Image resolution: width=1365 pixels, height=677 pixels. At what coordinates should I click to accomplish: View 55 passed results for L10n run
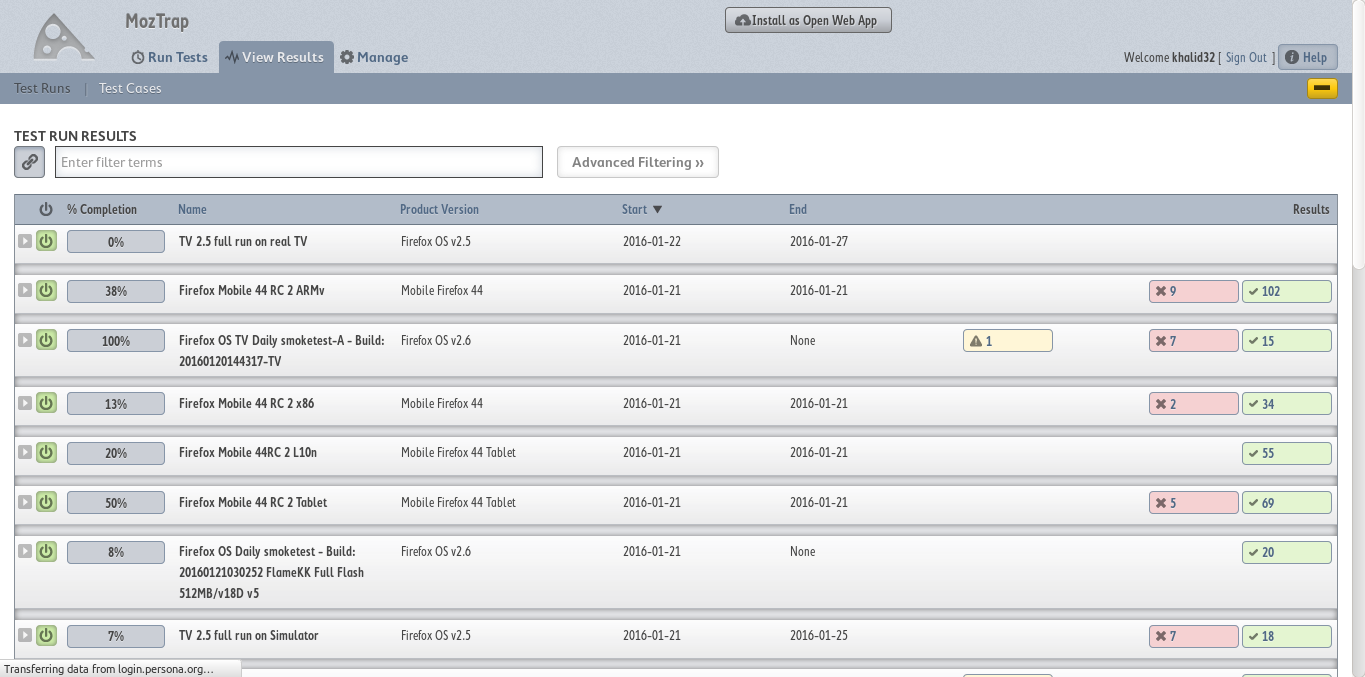1287,453
